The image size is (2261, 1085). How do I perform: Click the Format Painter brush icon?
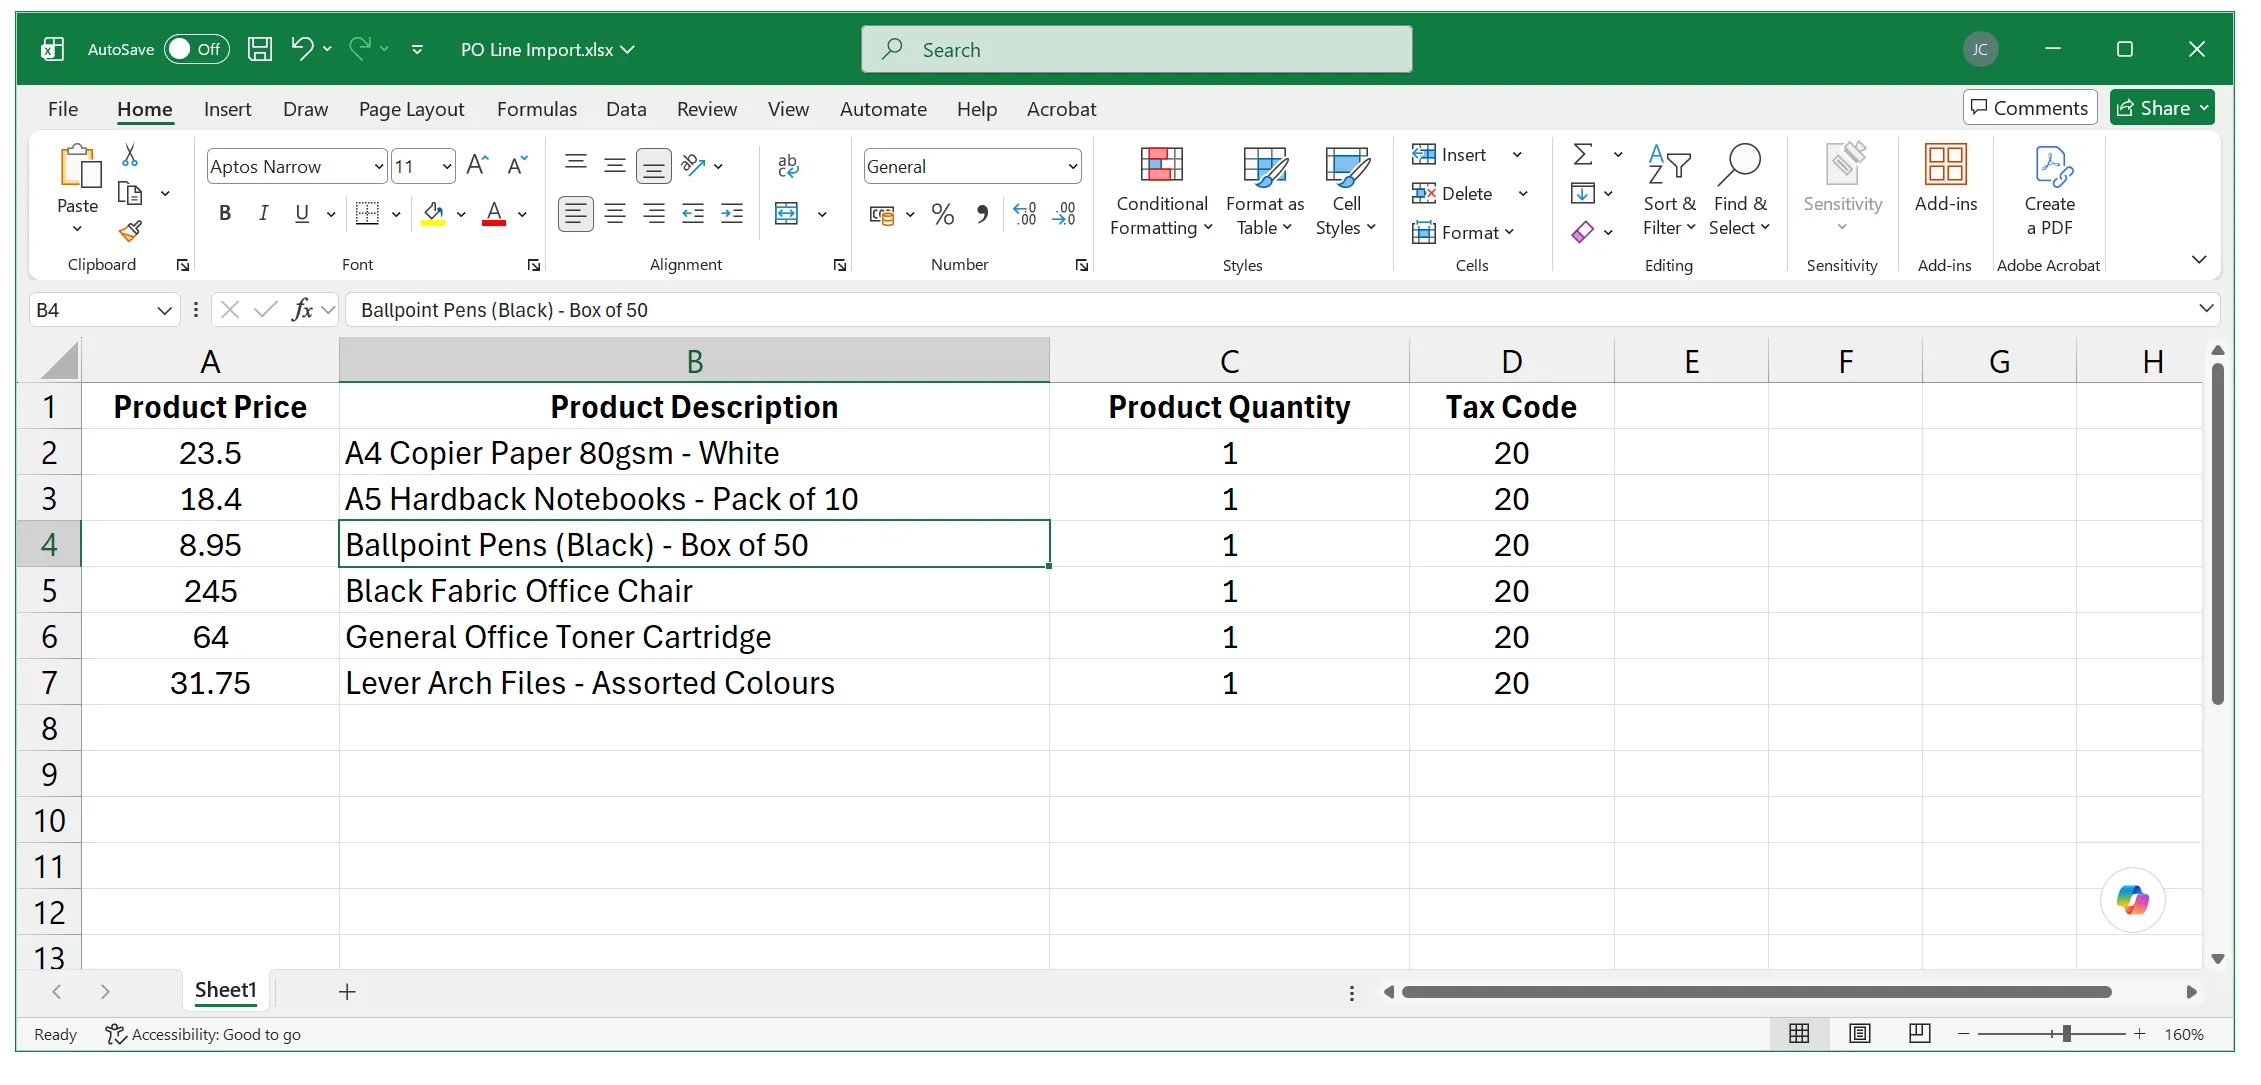point(130,231)
